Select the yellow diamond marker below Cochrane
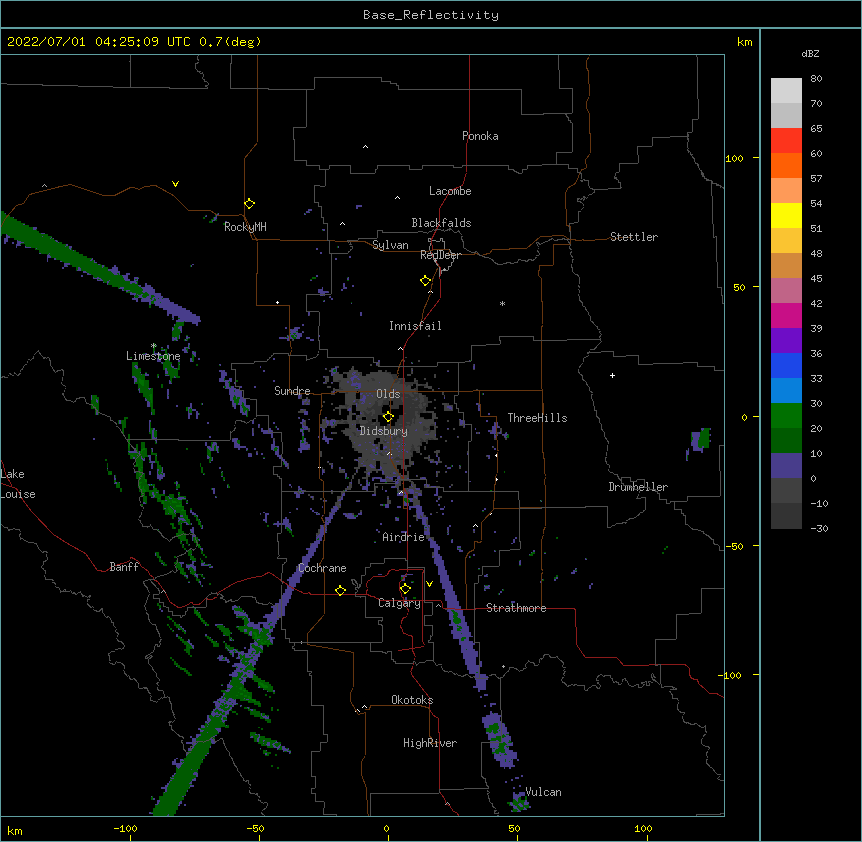The height and width of the screenshot is (842, 862). click(x=340, y=590)
